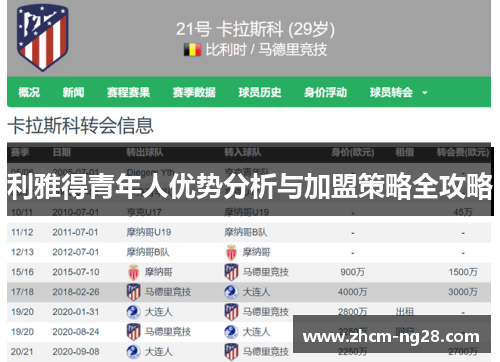This screenshot has height=362, width=500.
Task: Click 大连人 in the 2018-02-26 row
Action: [256, 292]
